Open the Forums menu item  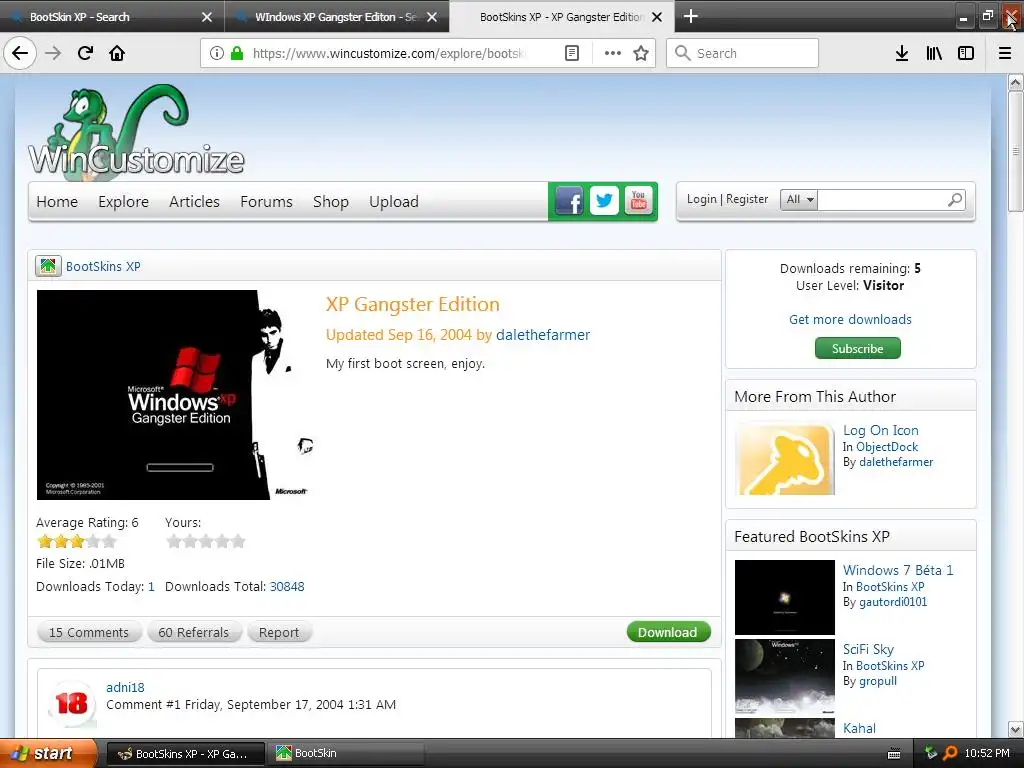(x=266, y=202)
